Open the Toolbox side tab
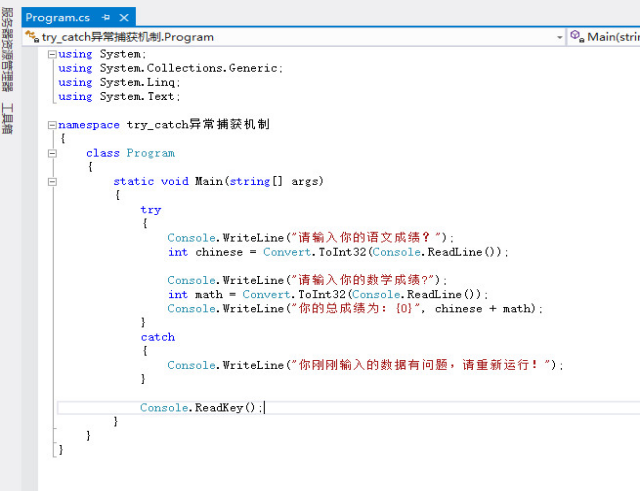Viewport: 640px width, 491px height. click(7, 118)
